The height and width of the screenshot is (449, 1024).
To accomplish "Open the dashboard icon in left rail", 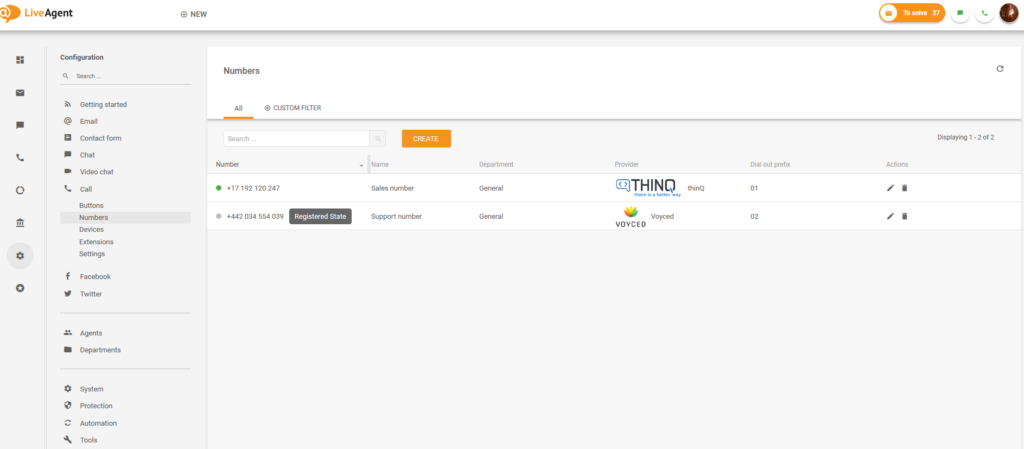I will coord(20,60).
